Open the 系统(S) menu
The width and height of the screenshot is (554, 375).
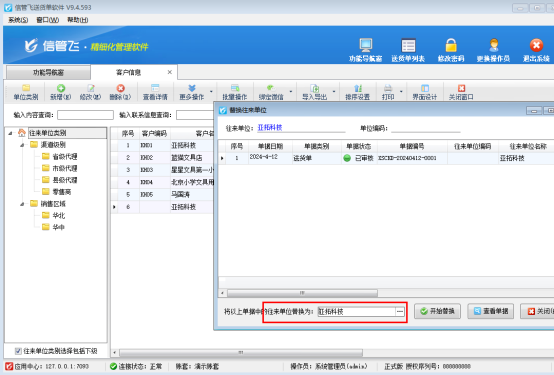click(18, 20)
